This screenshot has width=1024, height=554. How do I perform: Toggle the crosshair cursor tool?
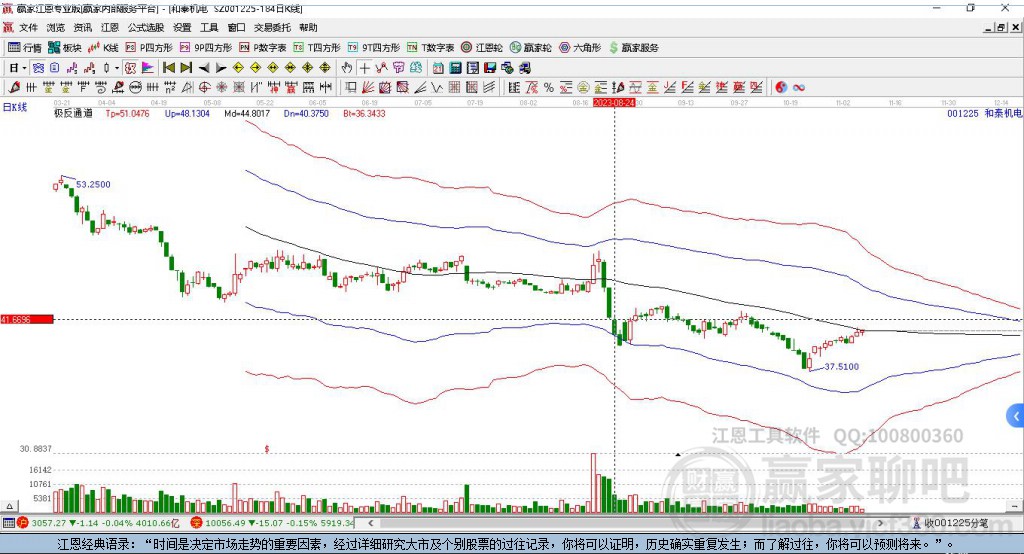pyautogui.click(x=364, y=68)
